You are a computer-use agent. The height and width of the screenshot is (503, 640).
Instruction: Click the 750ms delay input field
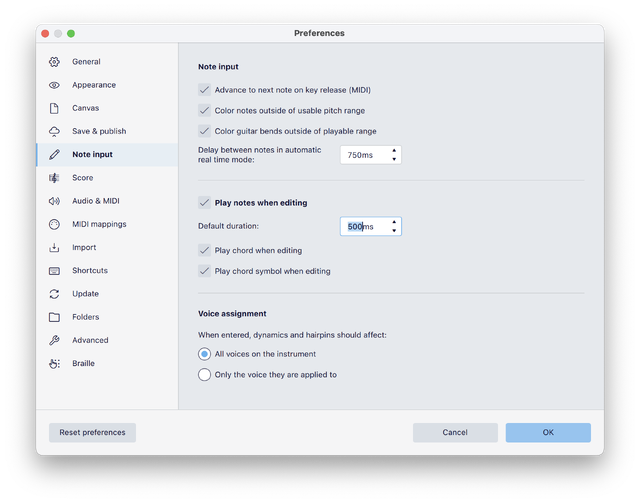[364, 155]
